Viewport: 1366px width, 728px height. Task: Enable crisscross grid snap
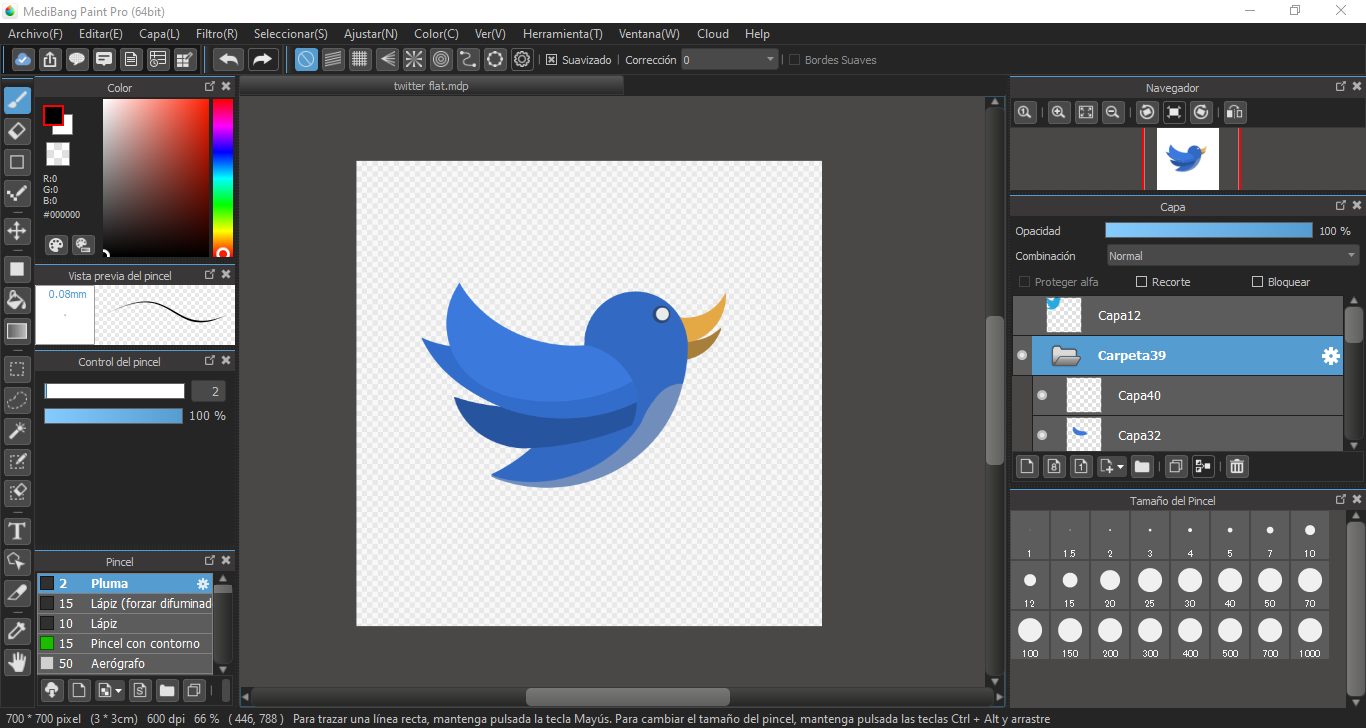click(x=360, y=59)
